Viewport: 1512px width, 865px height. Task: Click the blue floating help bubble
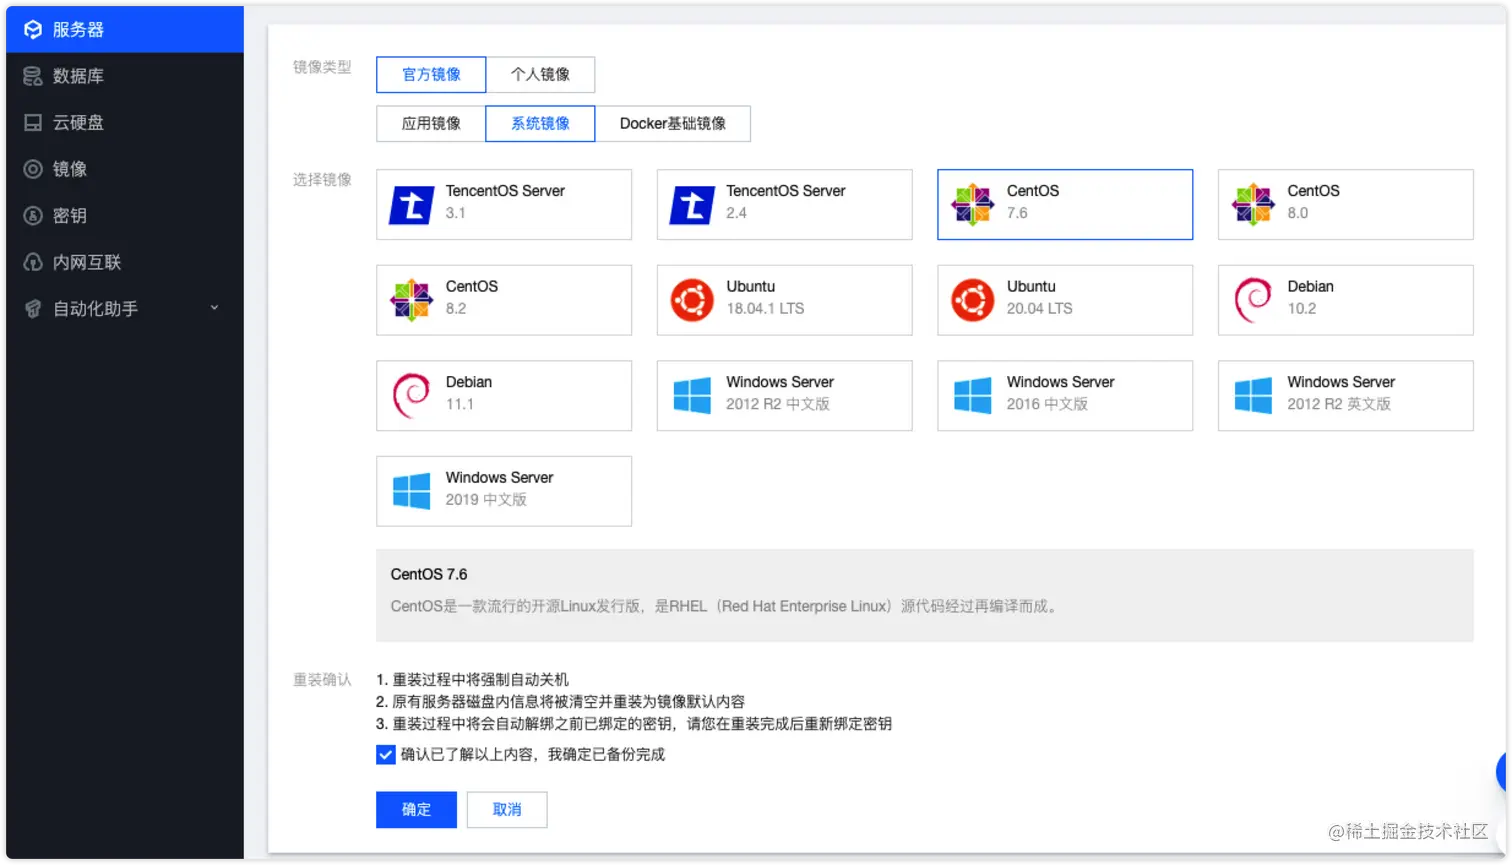1502,771
